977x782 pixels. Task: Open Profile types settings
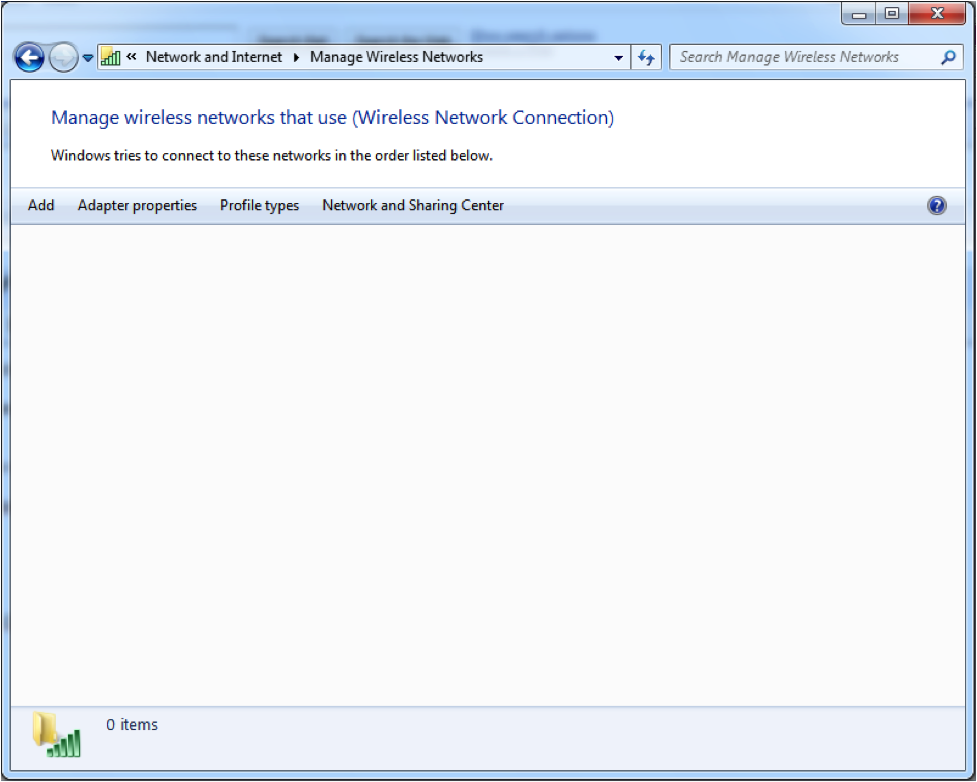click(x=259, y=205)
